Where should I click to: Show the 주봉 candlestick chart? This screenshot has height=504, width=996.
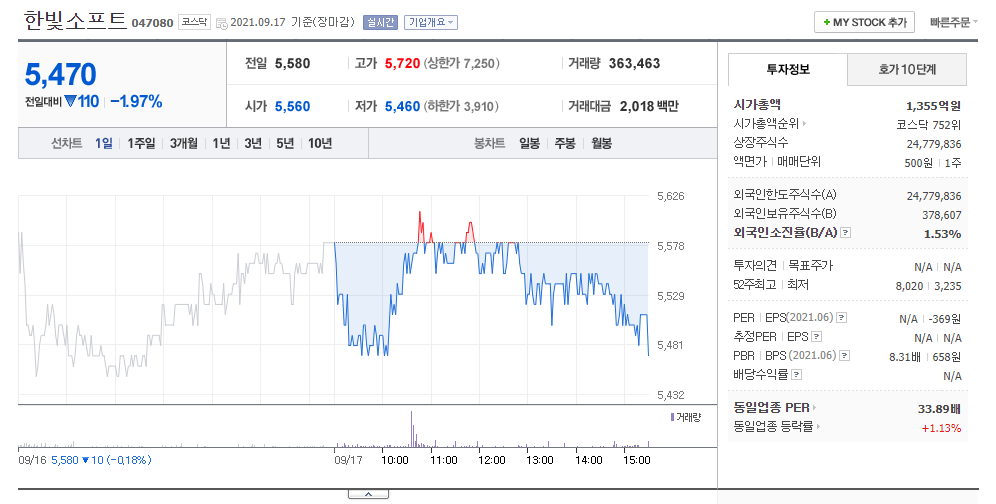coord(565,144)
